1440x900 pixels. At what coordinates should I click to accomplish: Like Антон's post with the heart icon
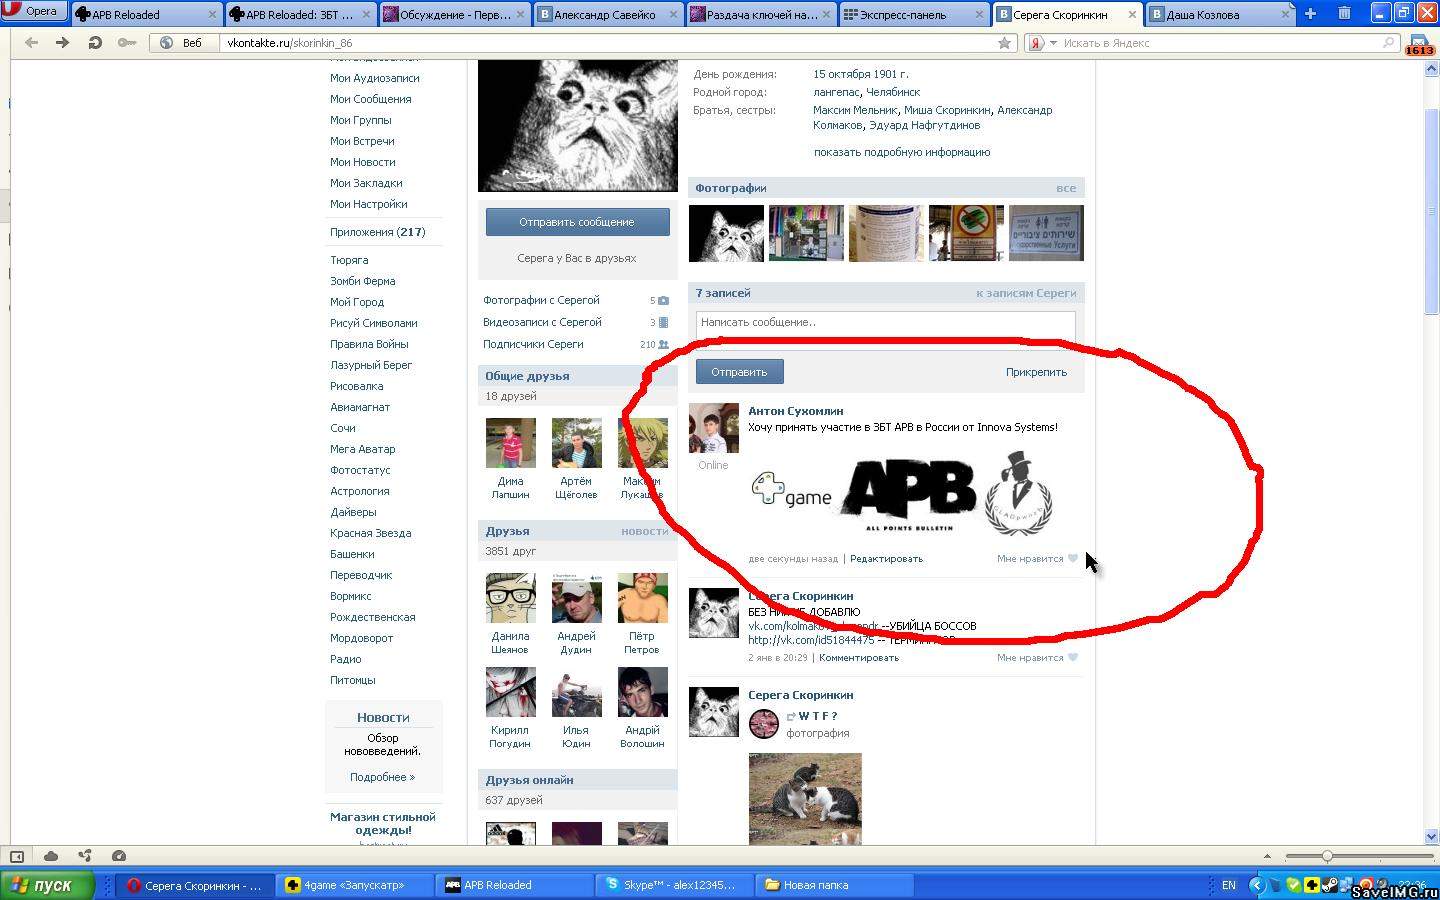1073,559
